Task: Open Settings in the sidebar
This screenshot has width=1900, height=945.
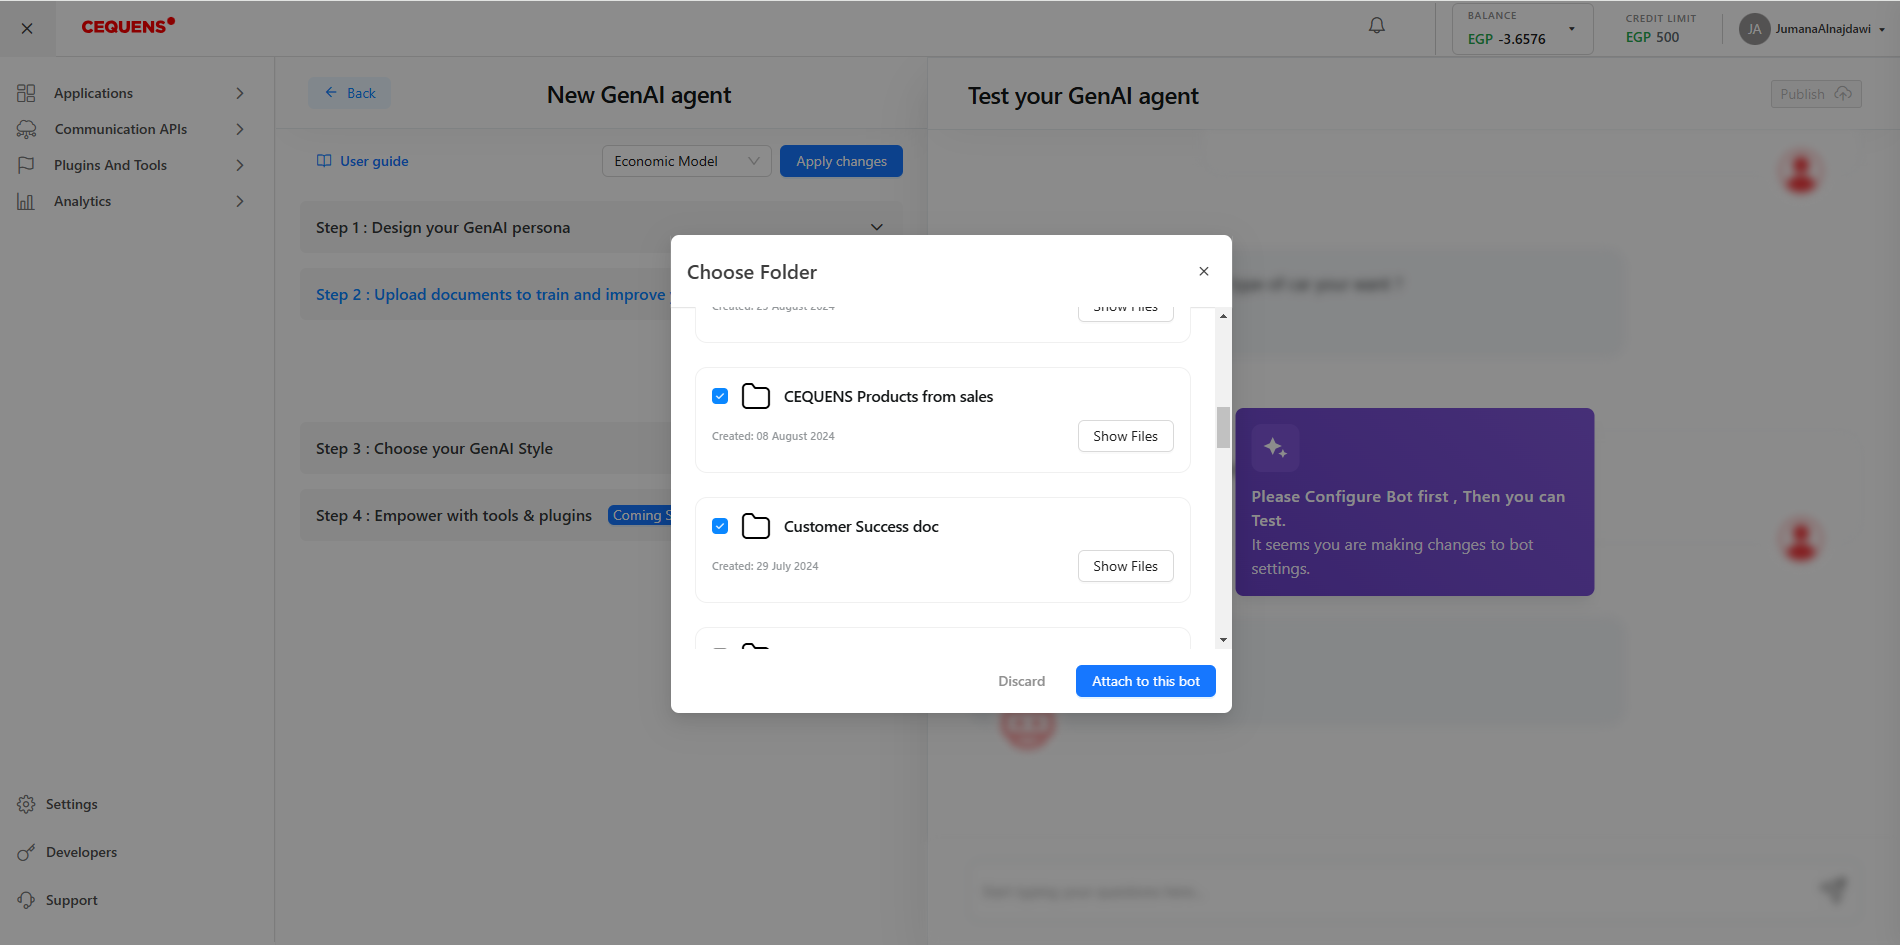Action: [x=71, y=804]
